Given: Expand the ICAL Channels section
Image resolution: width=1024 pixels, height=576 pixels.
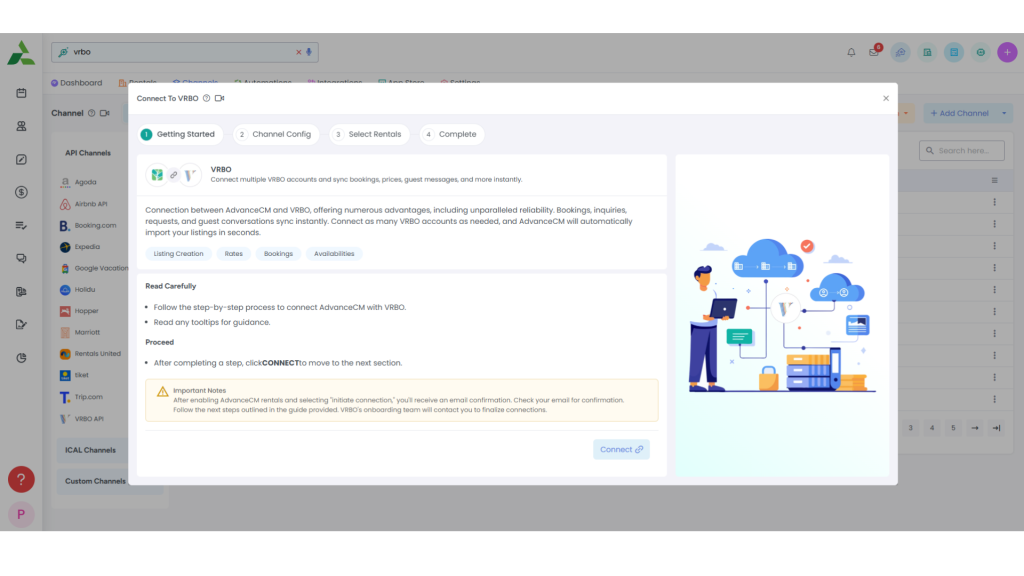Looking at the screenshot, I should tap(90, 450).
